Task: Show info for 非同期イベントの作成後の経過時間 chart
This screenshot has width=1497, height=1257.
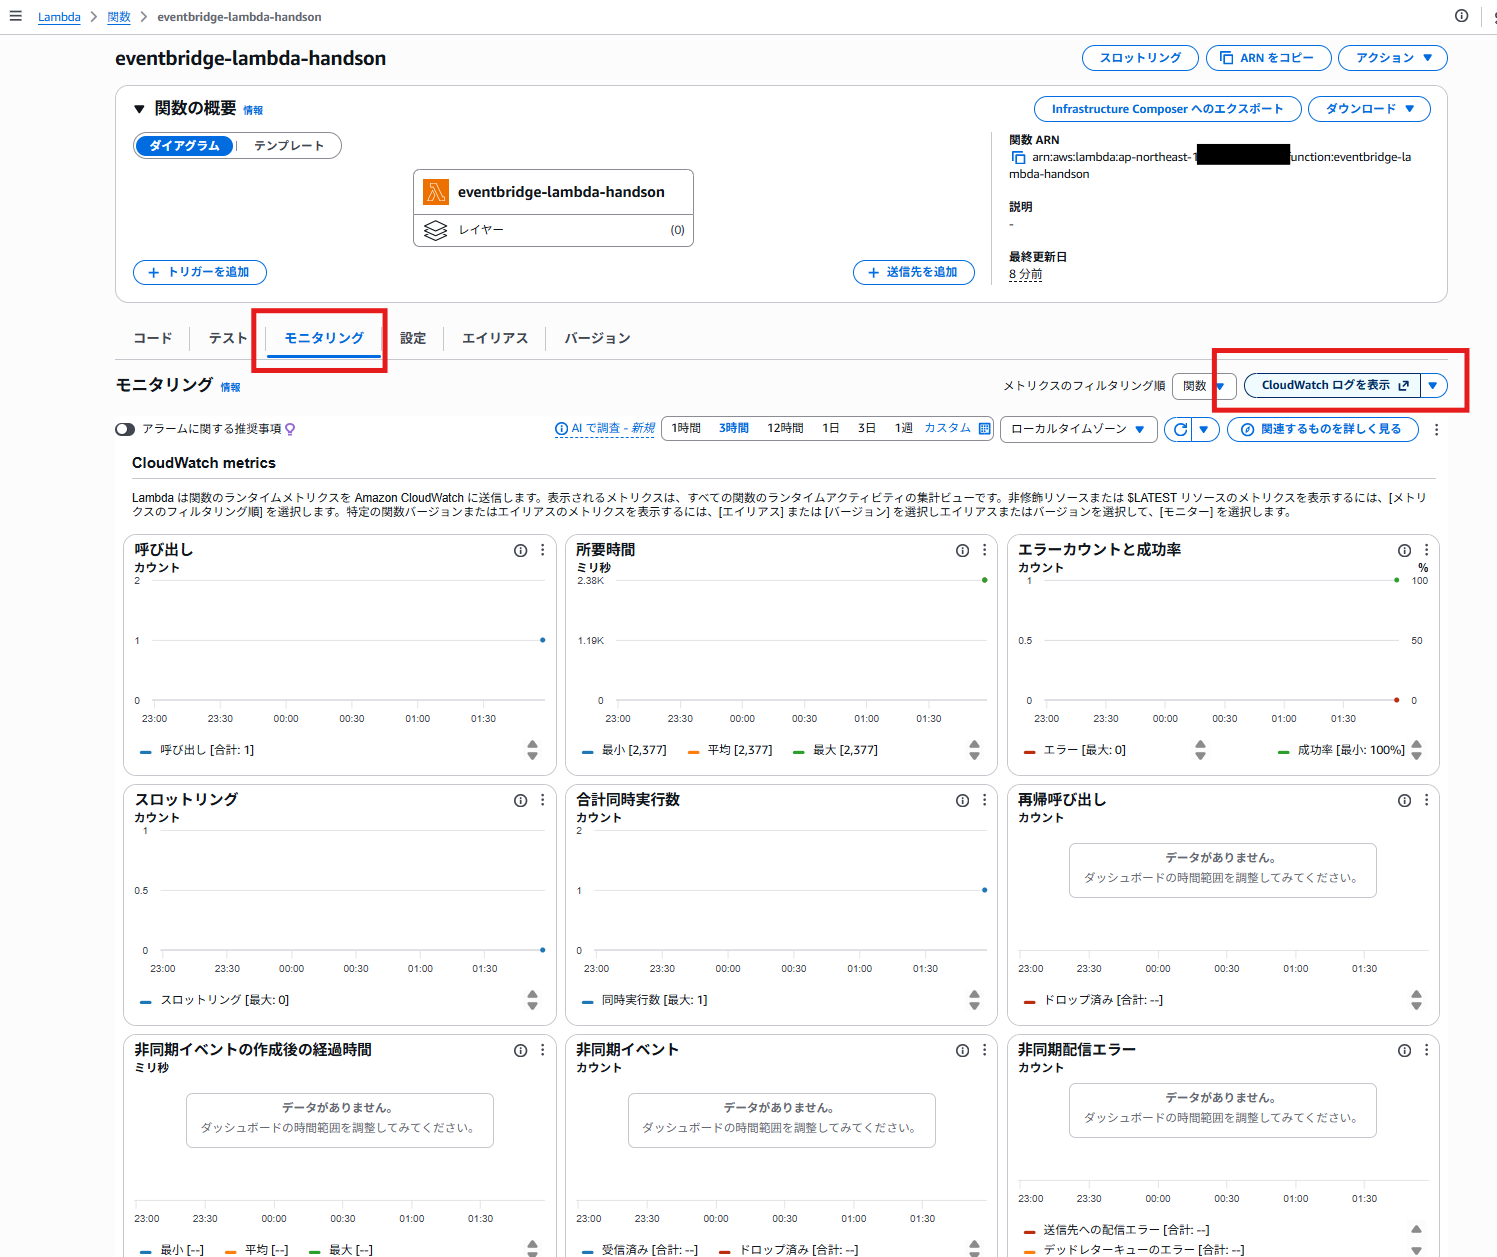Action: [520, 1051]
